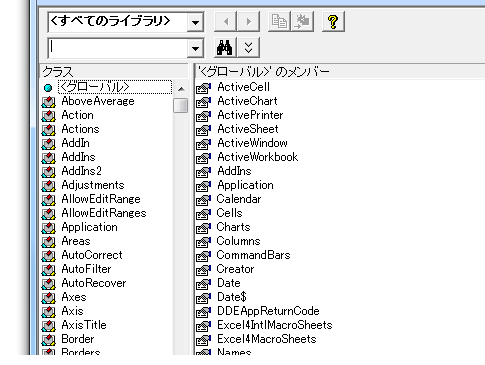Select the AutoCorrect class
This screenshot has width=485, height=365.
pos(92,255)
